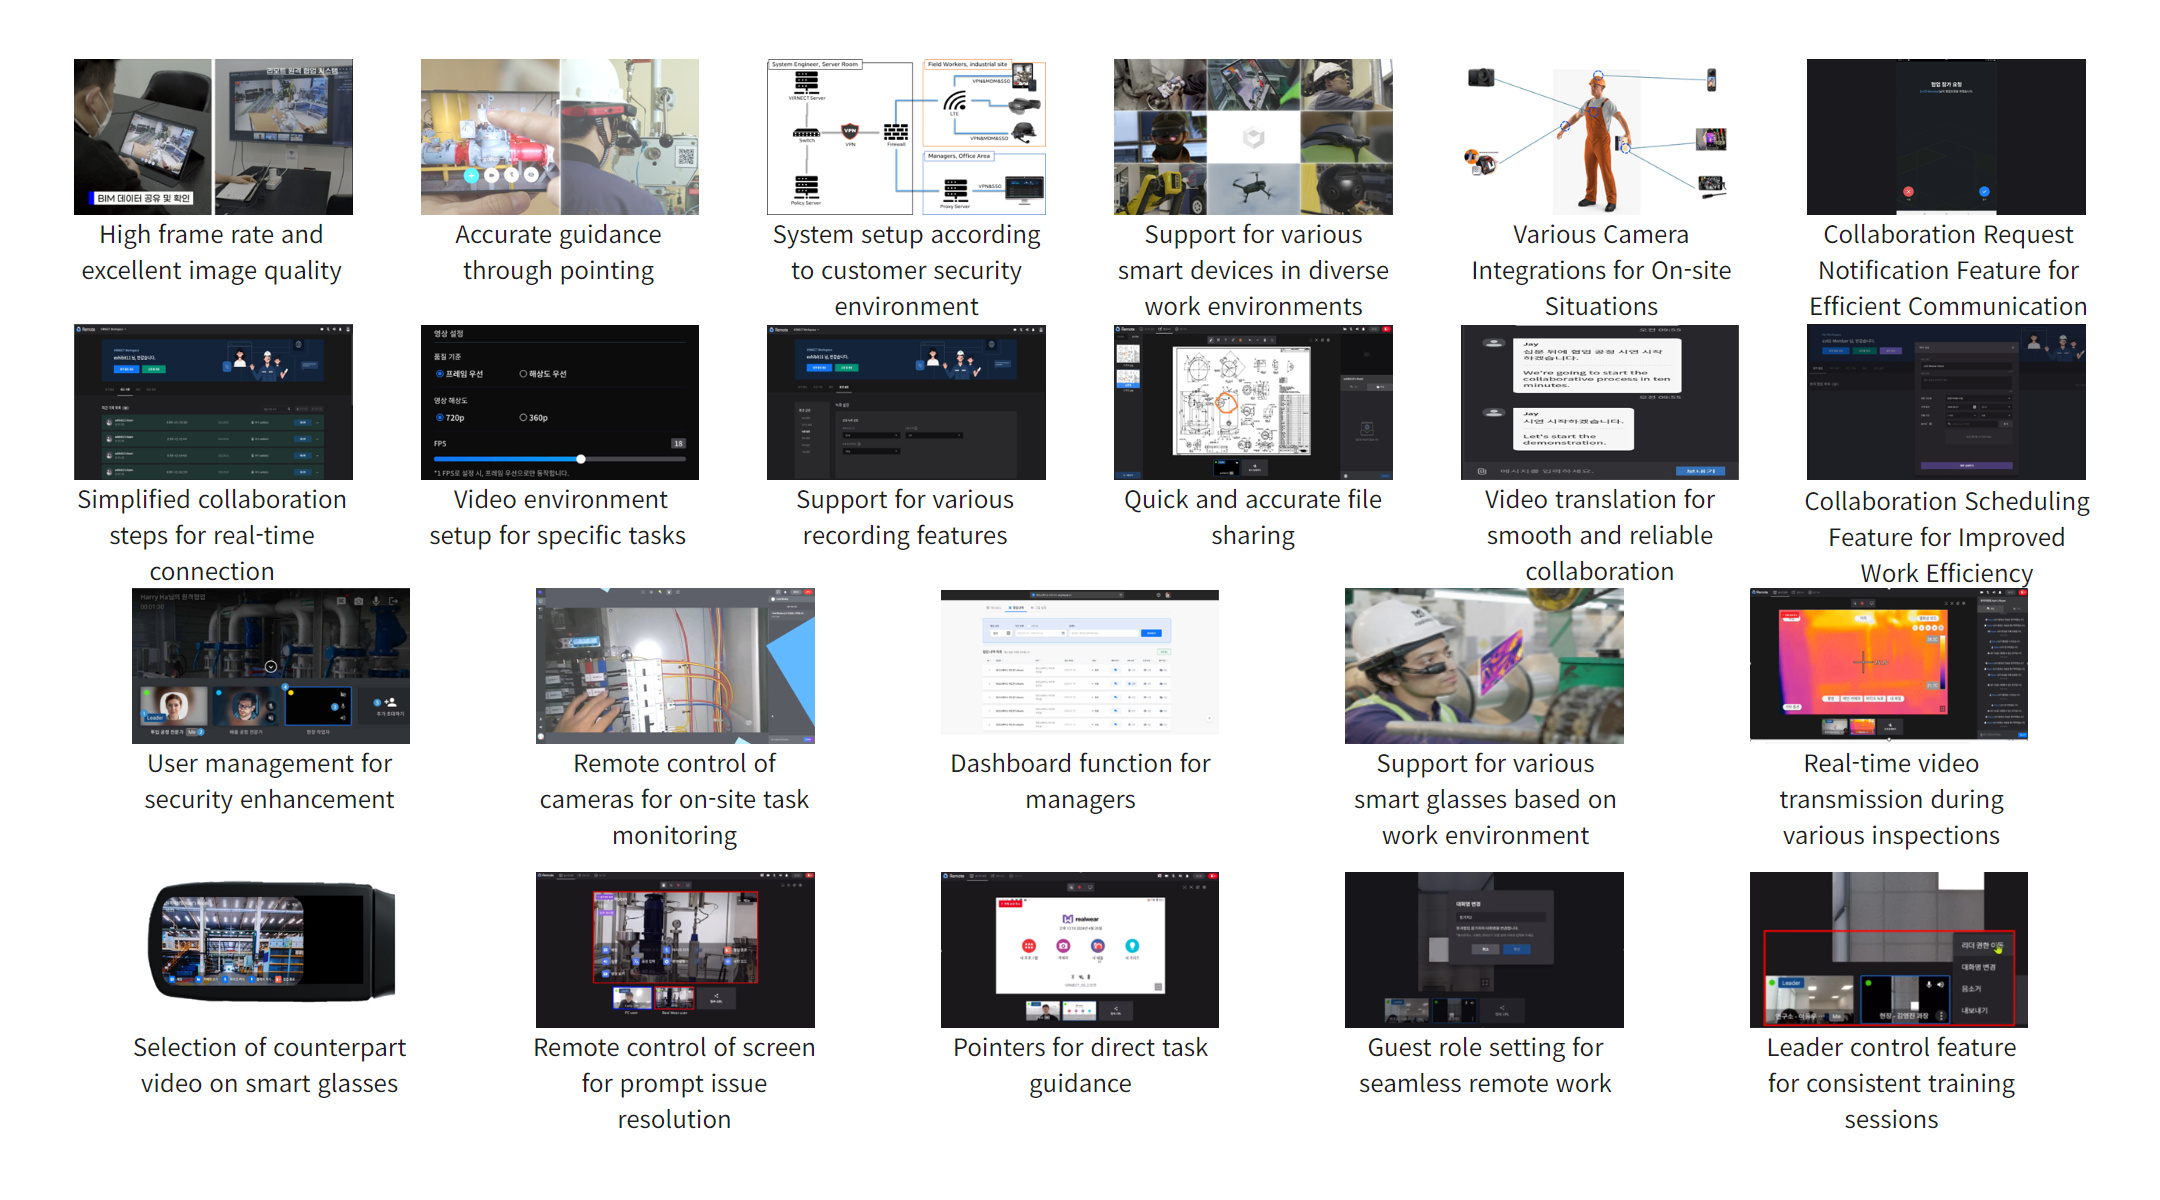The height and width of the screenshot is (1200, 2160).
Task: Select the 해상도 우선 quality radio button
Action: pos(523,374)
